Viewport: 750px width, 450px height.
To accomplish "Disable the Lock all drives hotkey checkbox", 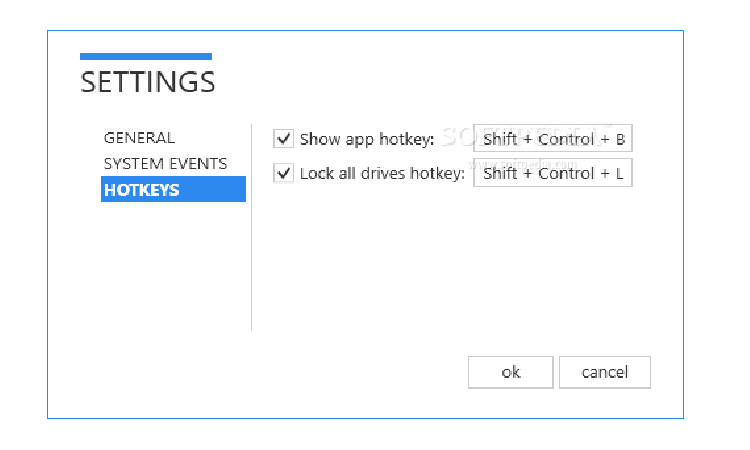I will point(284,173).
